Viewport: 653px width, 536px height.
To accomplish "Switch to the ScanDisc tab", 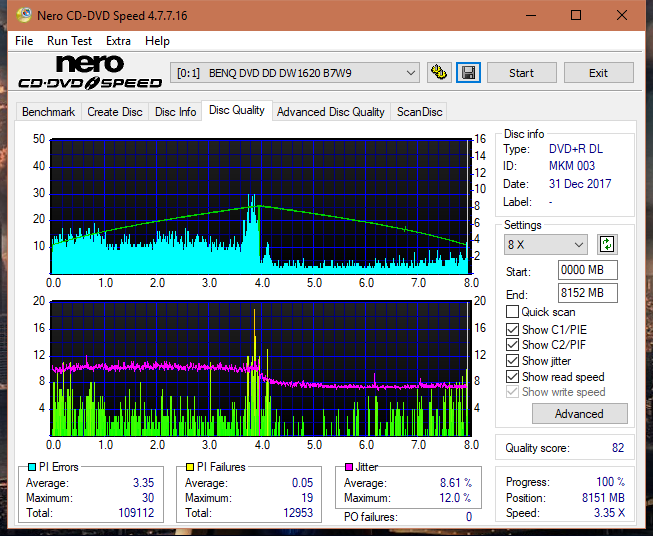I will (x=419, y=112).
